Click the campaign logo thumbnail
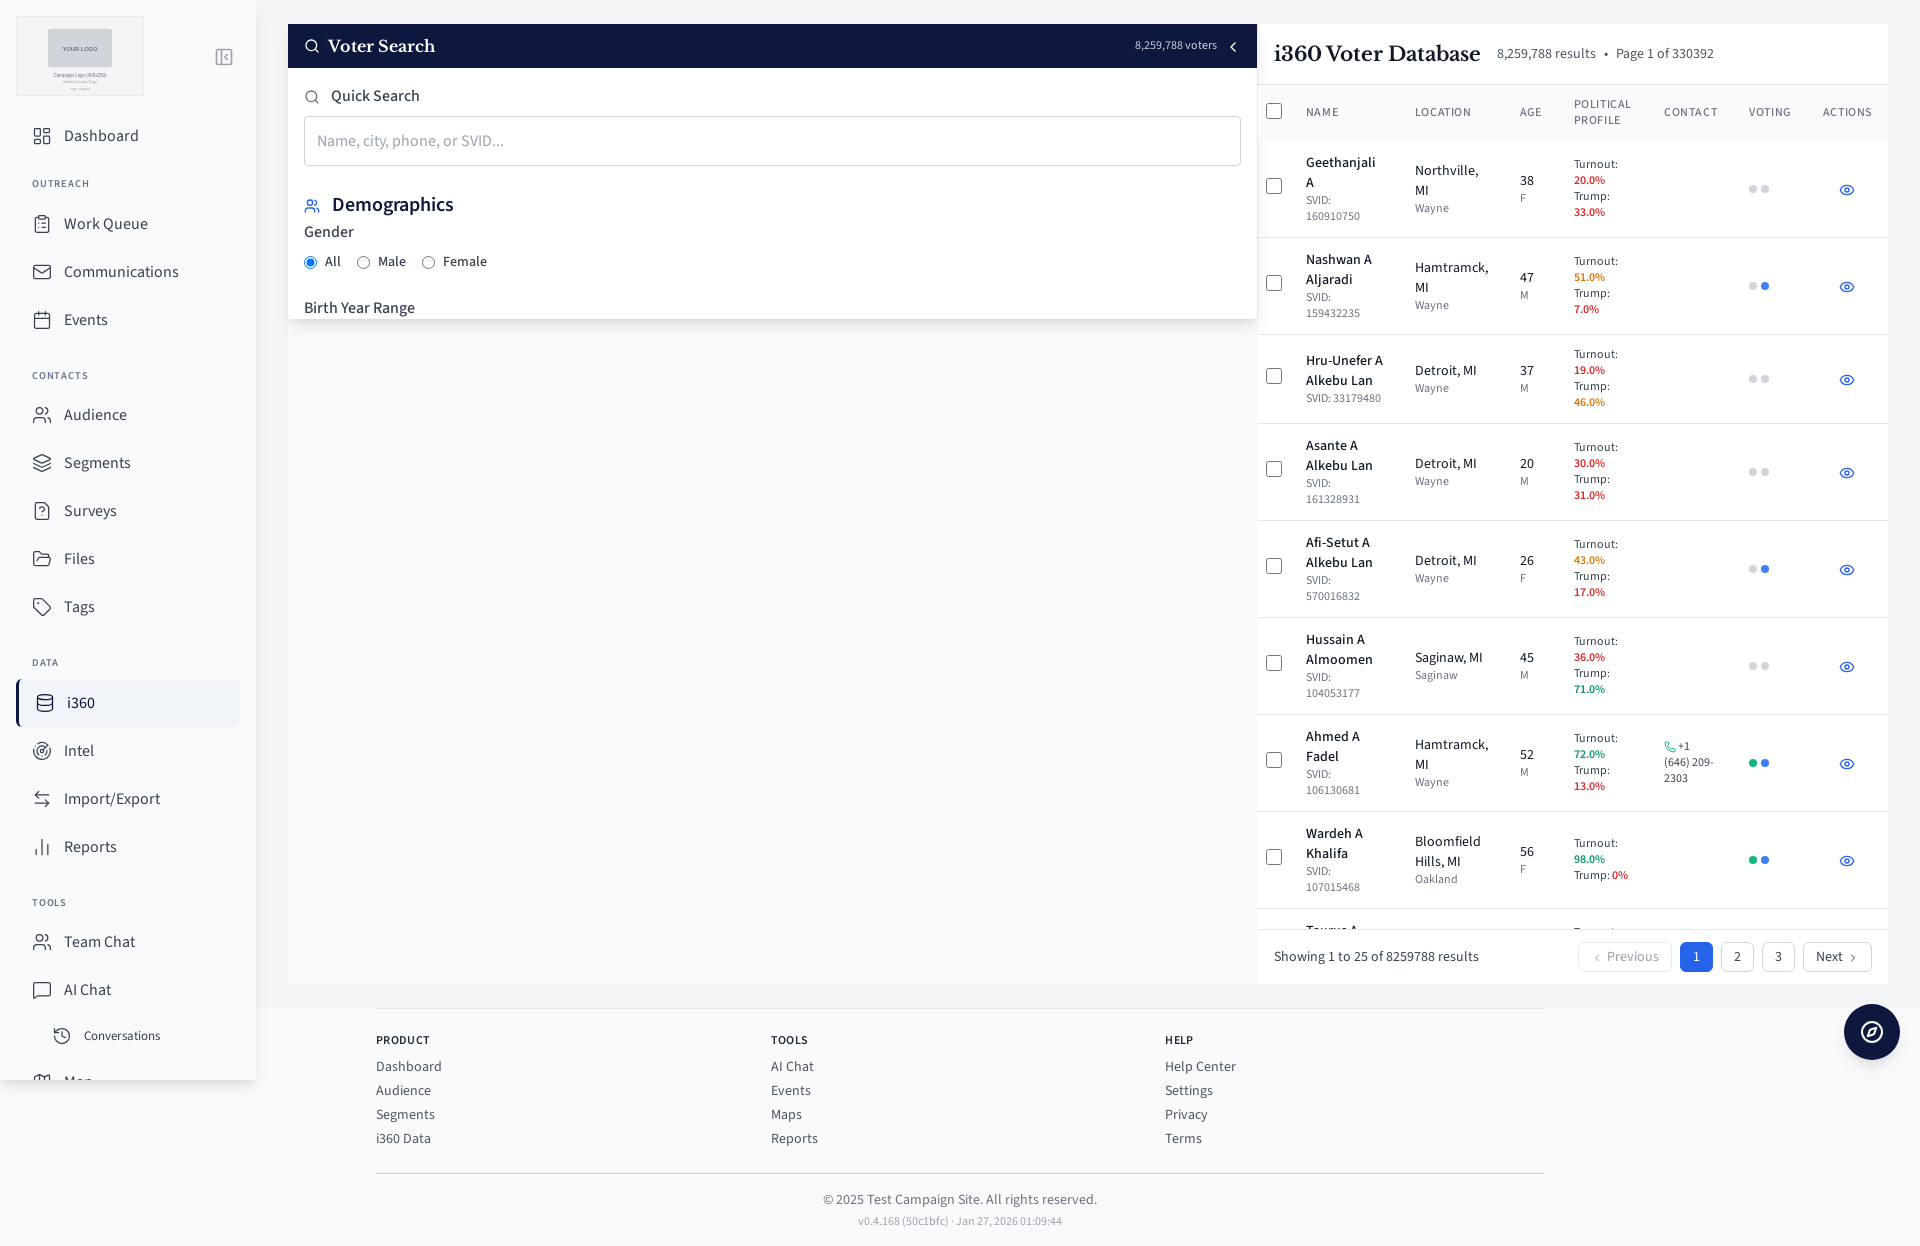1920x1246 pixels. point(80,56)
